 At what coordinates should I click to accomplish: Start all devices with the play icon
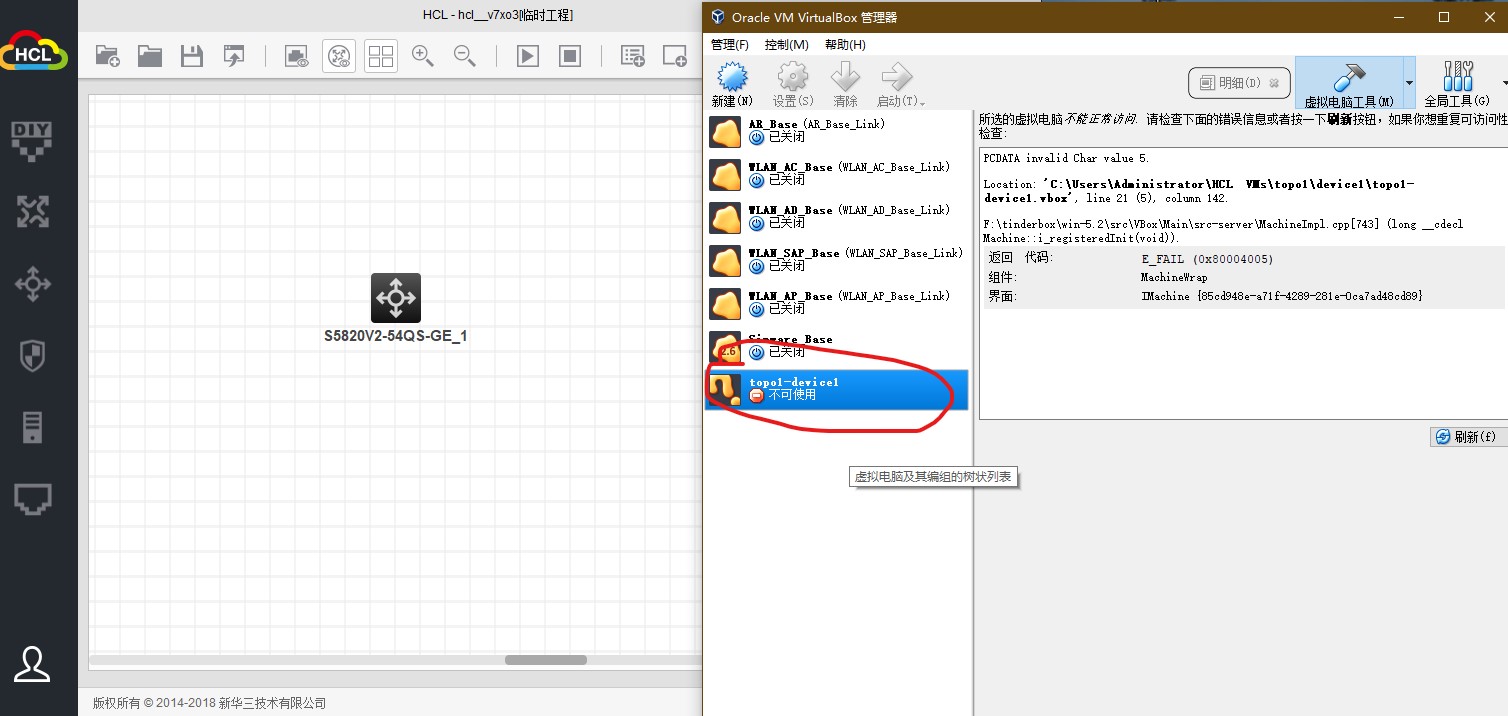point(528,56)
